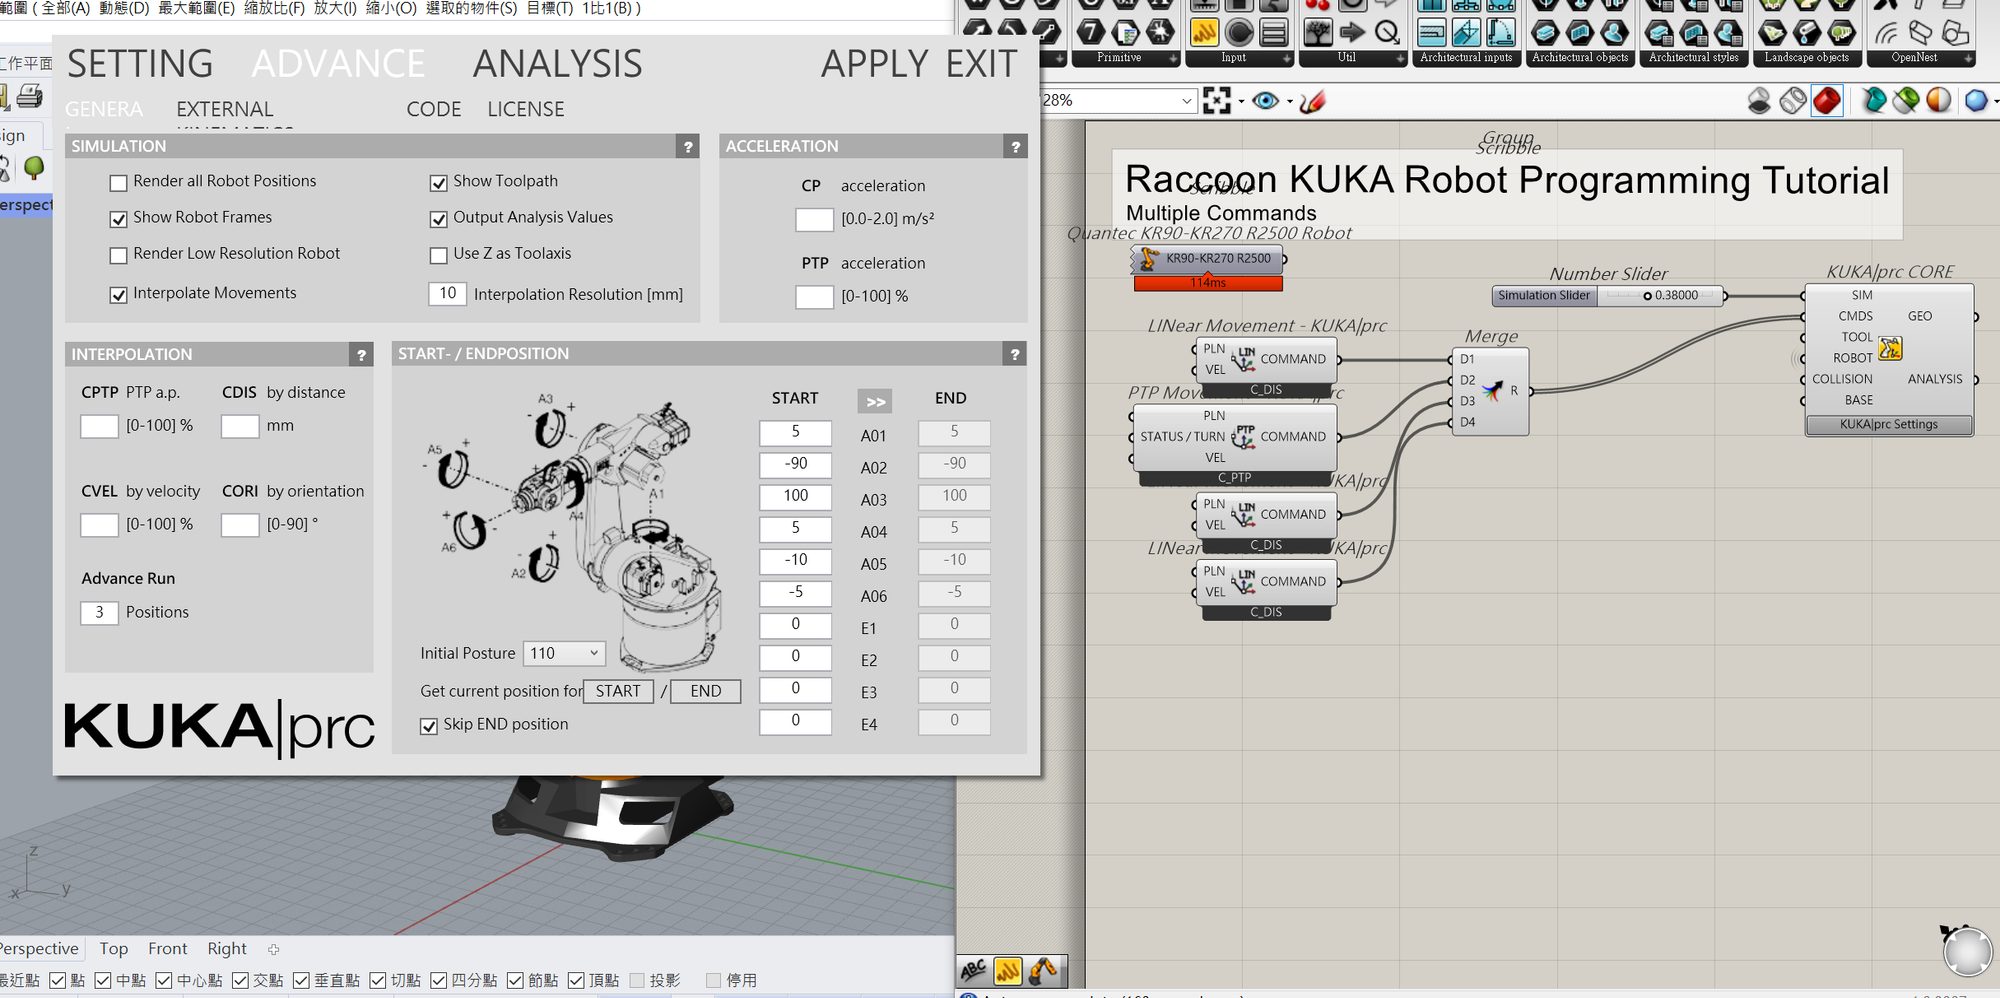Toggle the 中點 osnap checkbox in Rhino

pos(103,980)
